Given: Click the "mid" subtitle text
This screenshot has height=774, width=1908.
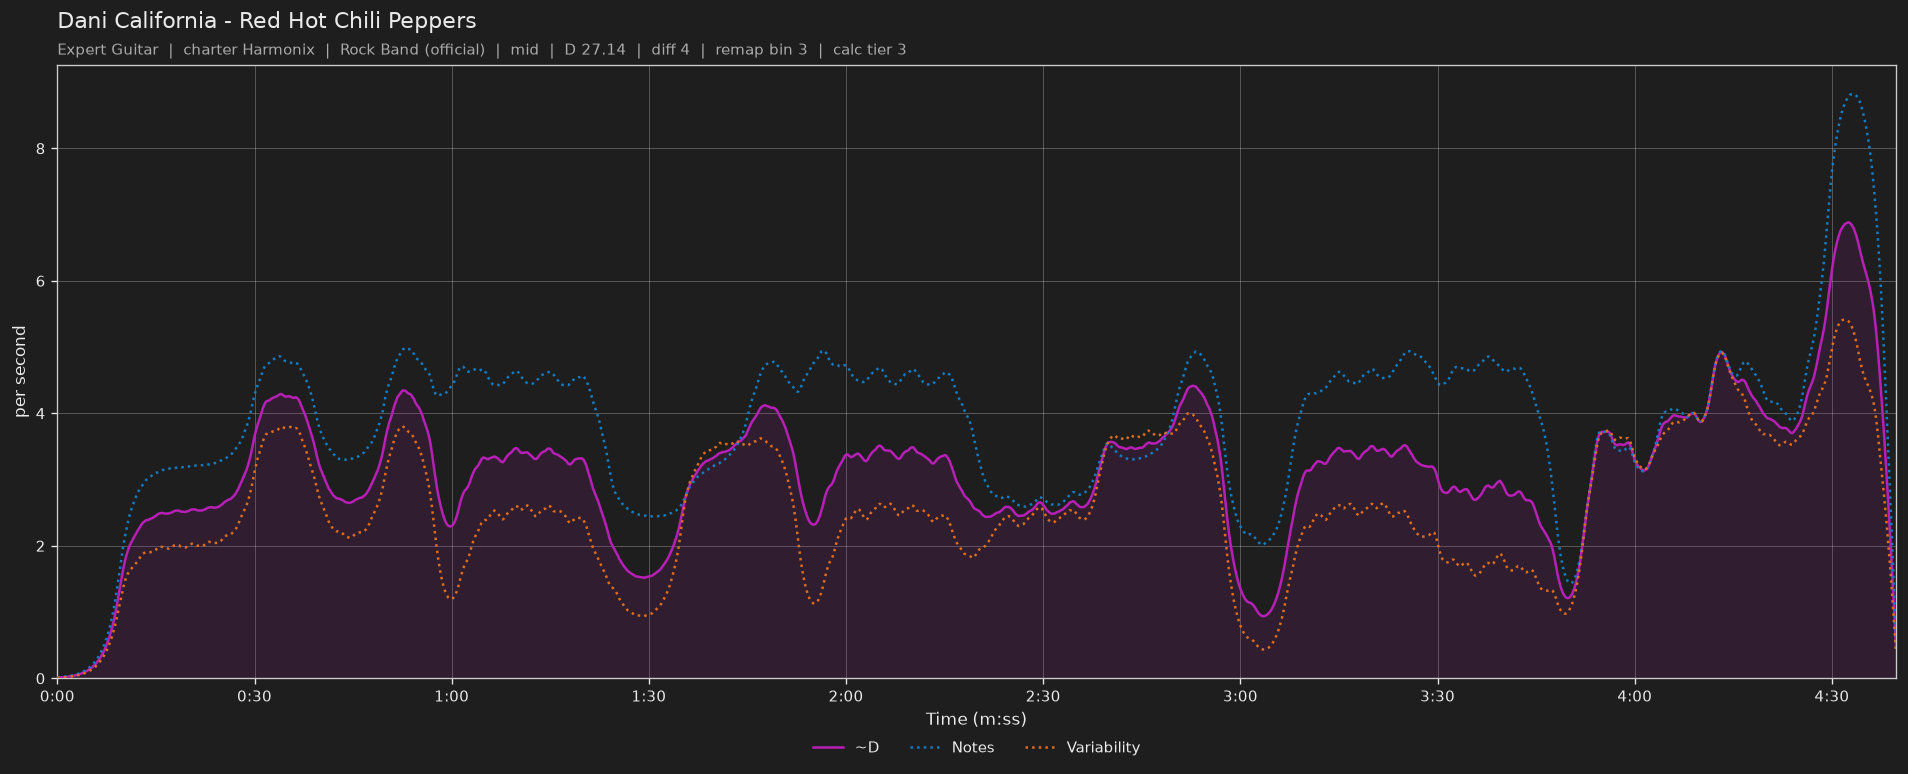Looking at the screenshot, I should [524, 50].
